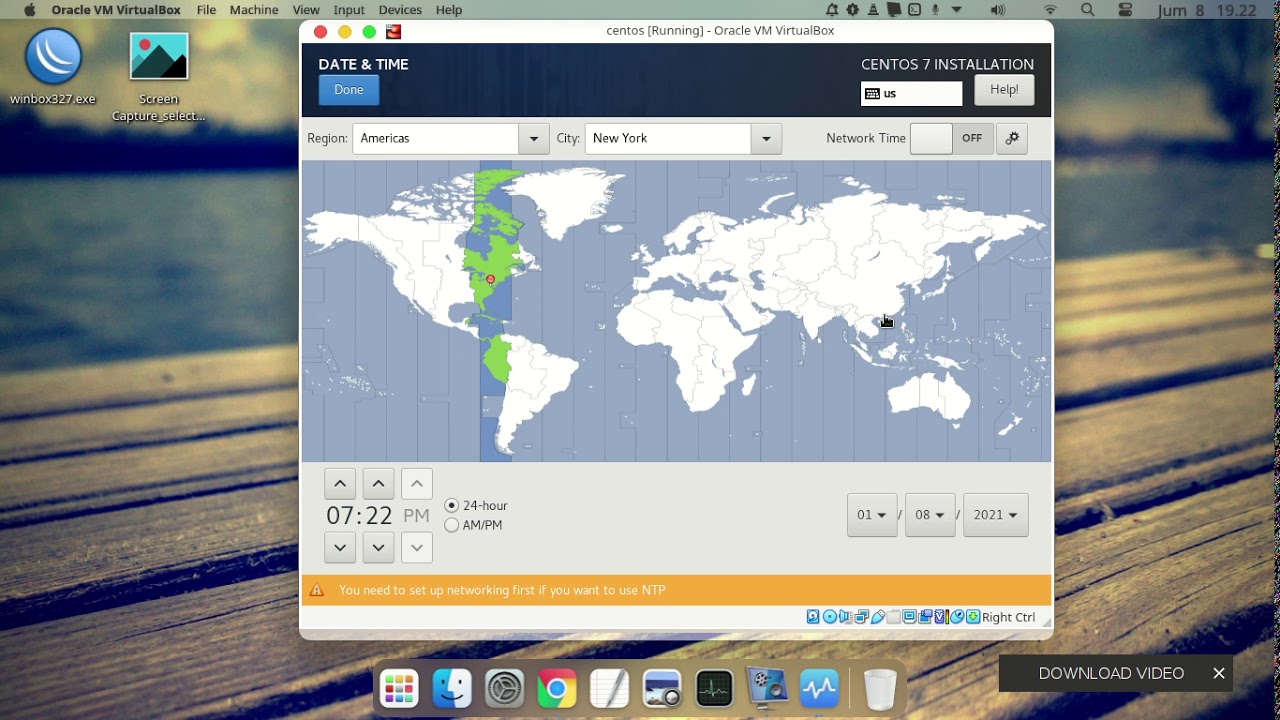Image resolution: width=1280 pixels, height=720 pixels.
Task: Click the New York marker on the map
Action: pos(490,280)
